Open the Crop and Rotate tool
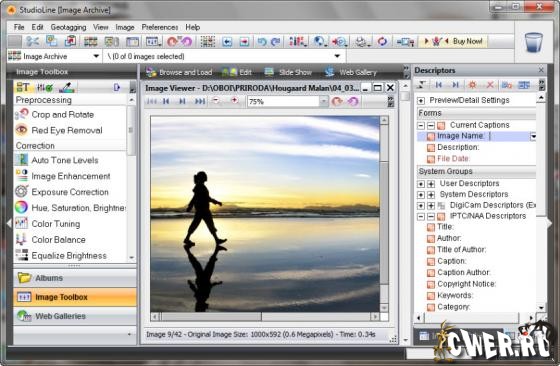Image resolution: width=560 pixels, height=366 pixels. pyautogui.click(x=62, y=114)
